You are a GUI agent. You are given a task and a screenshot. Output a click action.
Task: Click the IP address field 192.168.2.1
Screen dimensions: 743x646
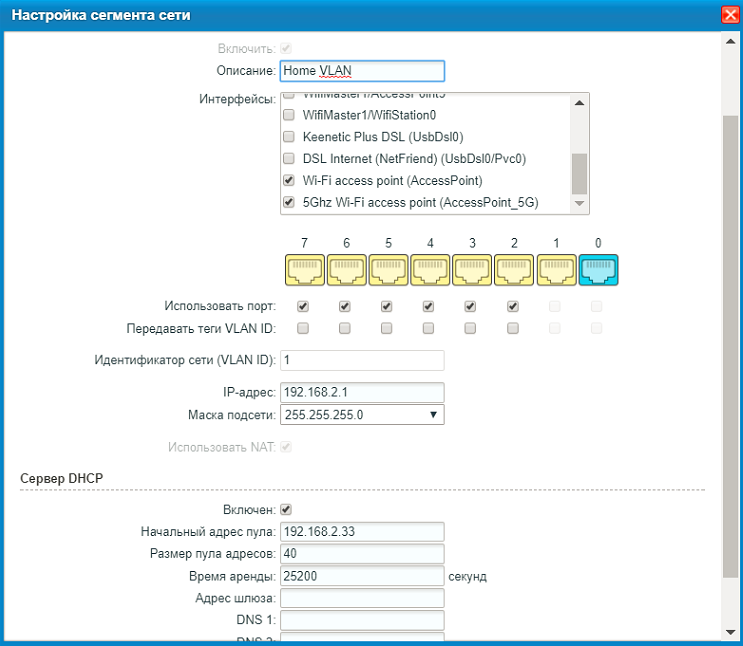coord(362,392)
